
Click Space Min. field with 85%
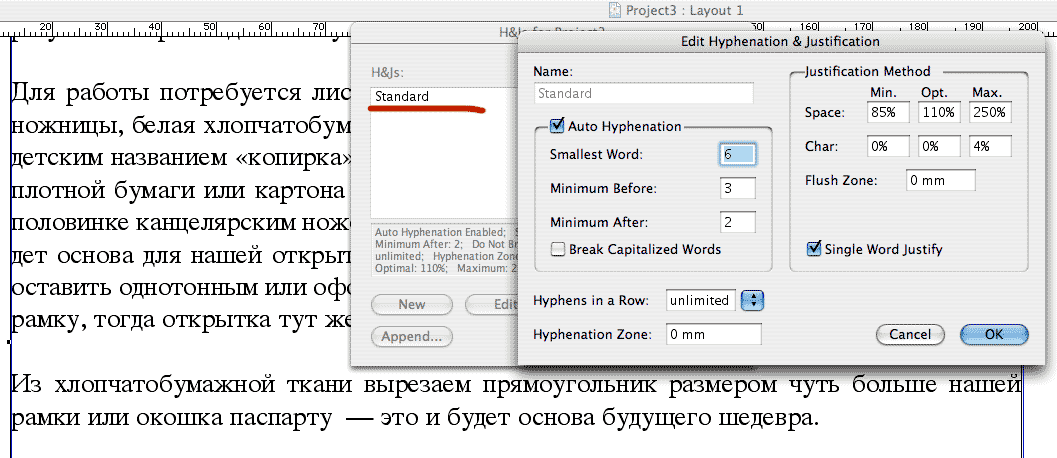(888, 113)
